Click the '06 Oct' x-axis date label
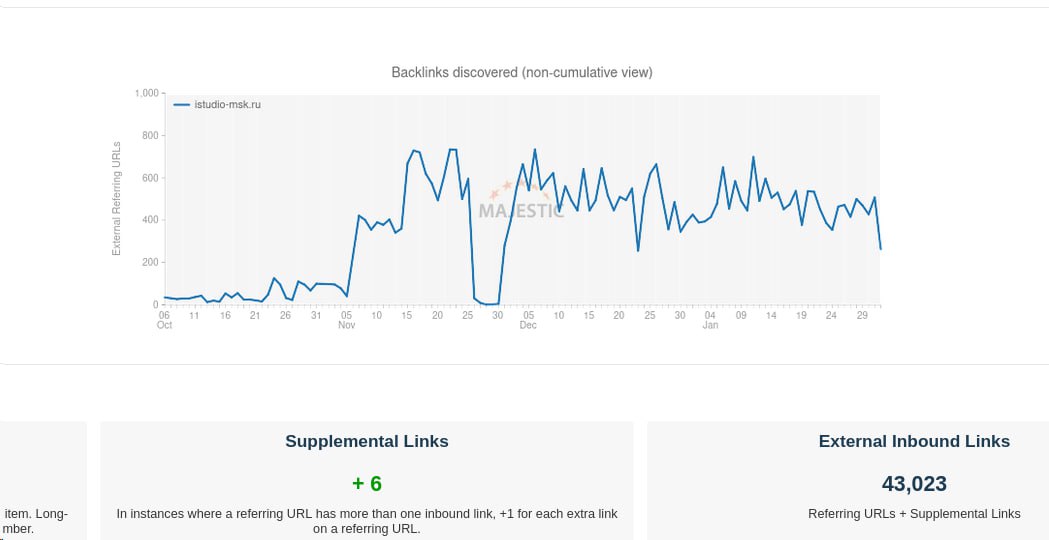This screenshot has height=540, width=1049. pos(165,320)
